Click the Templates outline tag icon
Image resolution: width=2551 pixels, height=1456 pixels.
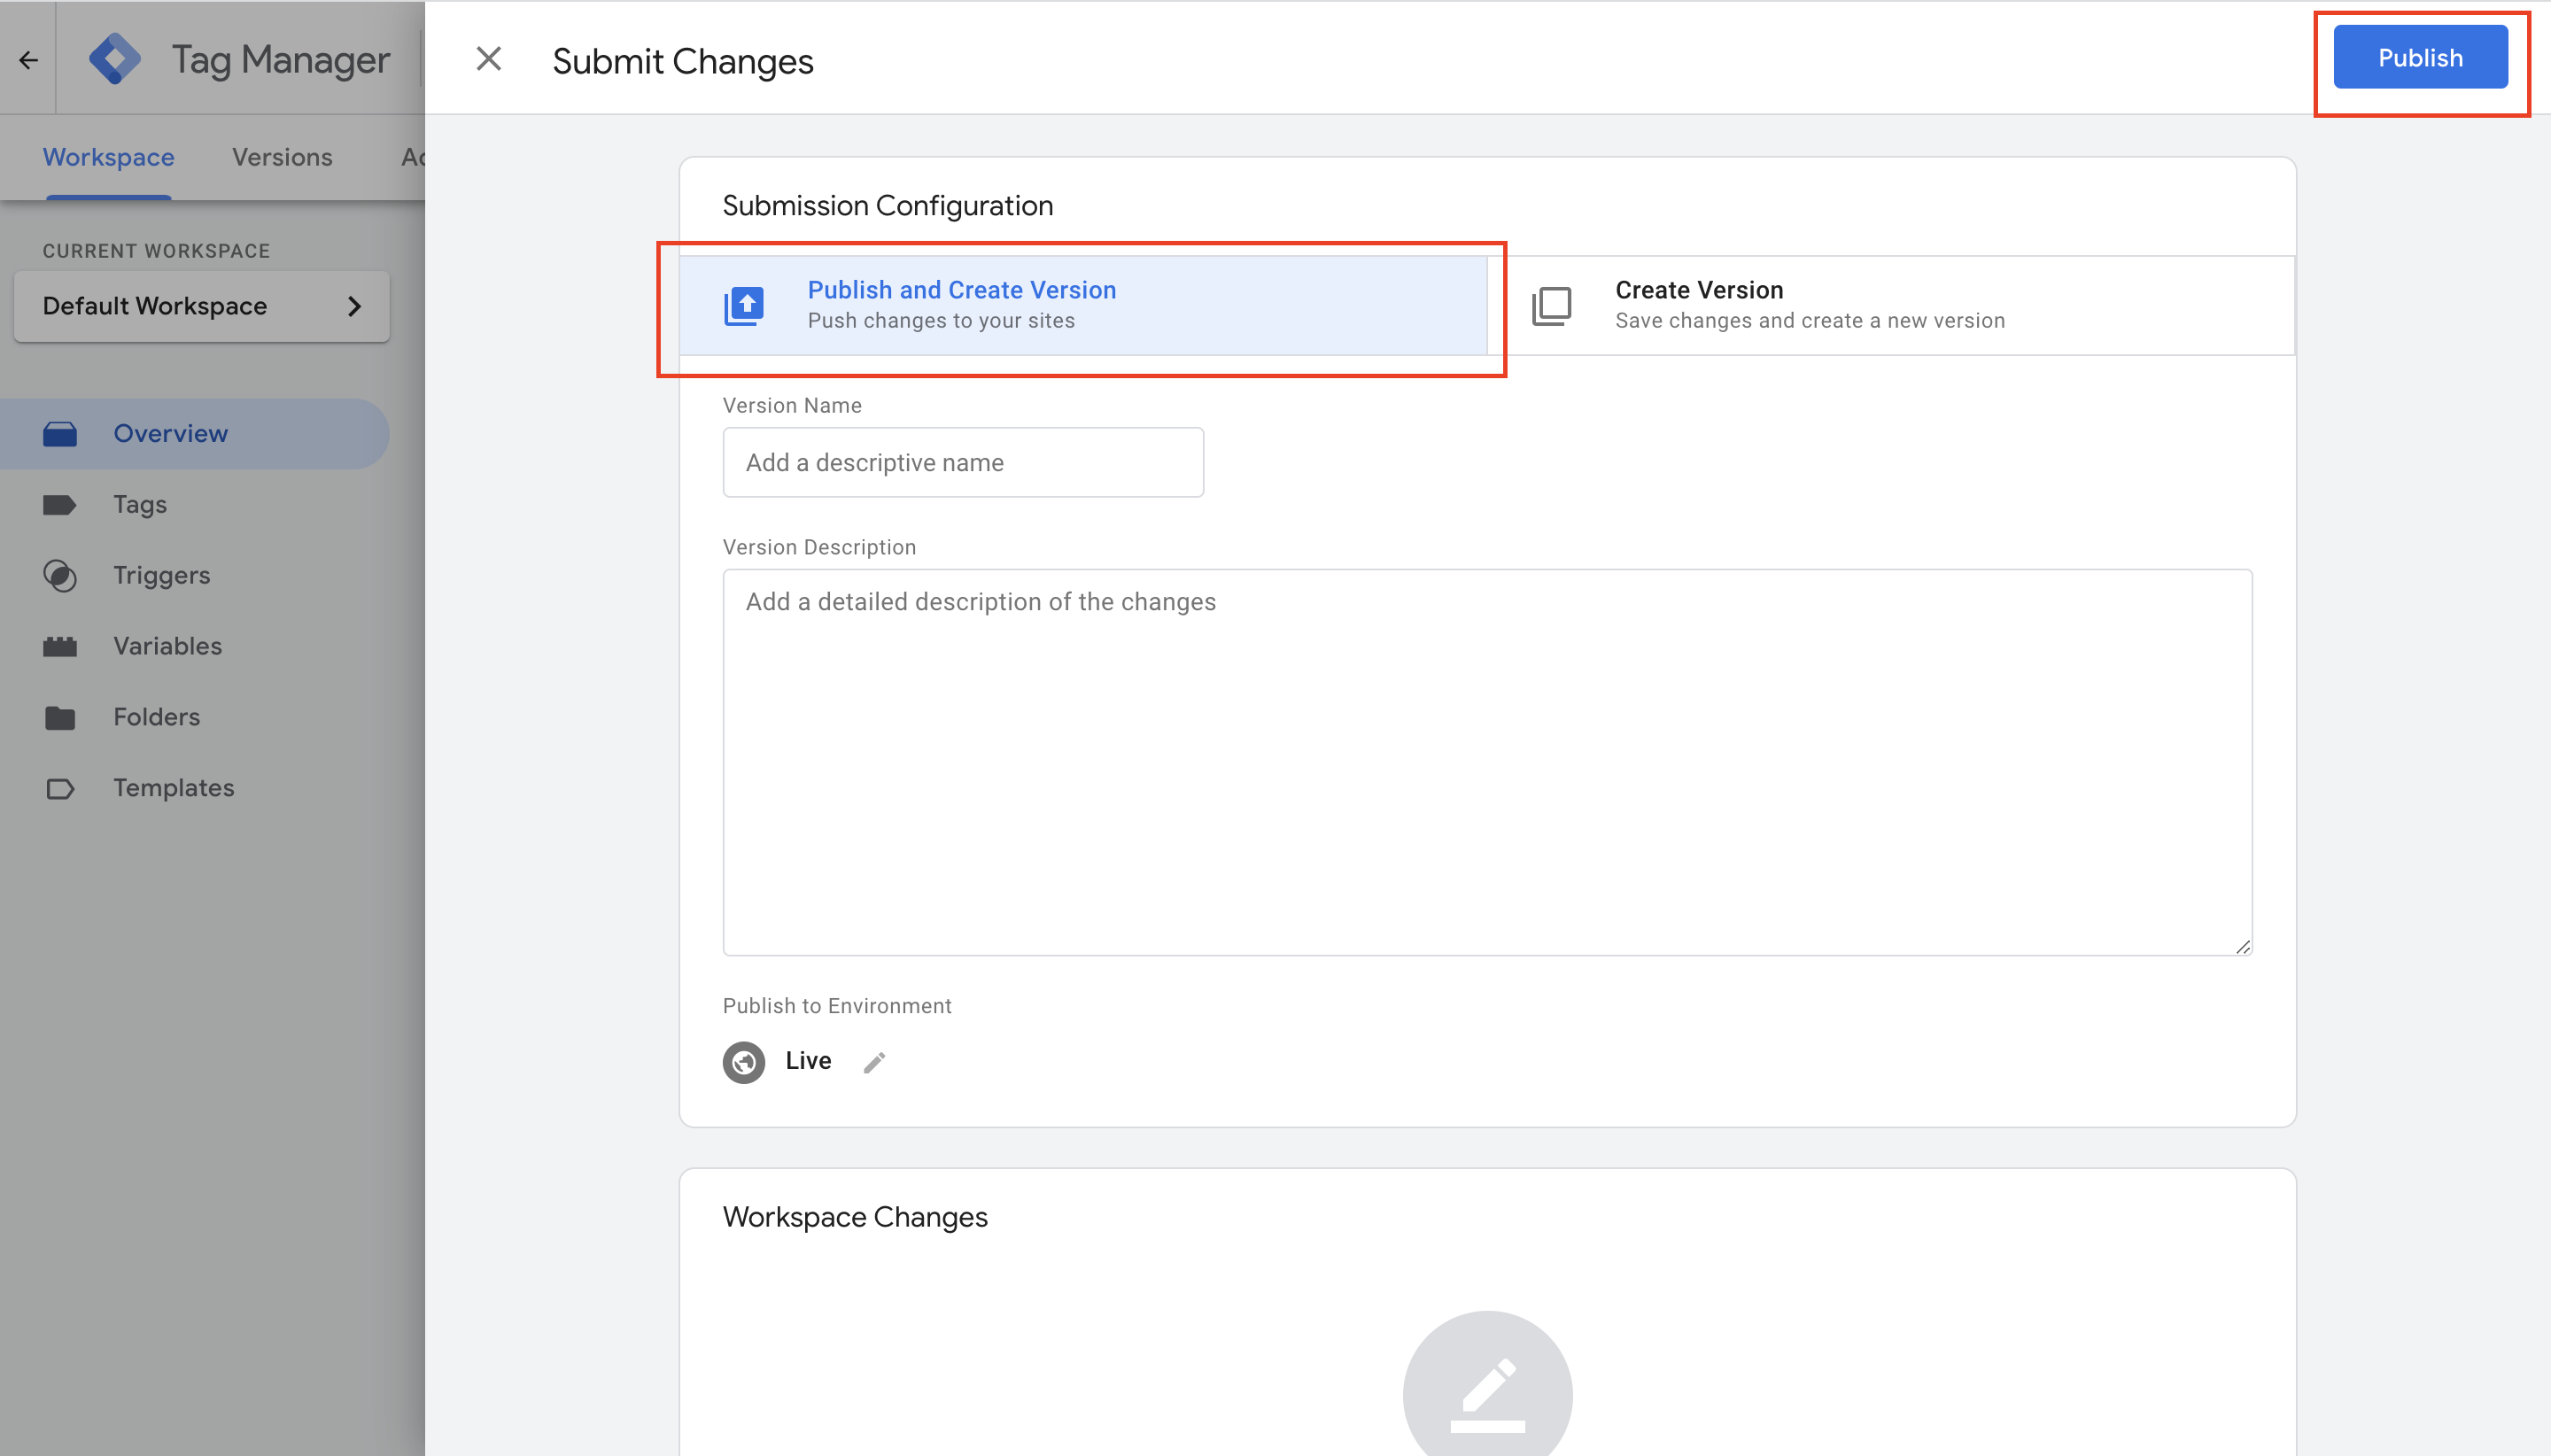[x=60, y=789]
